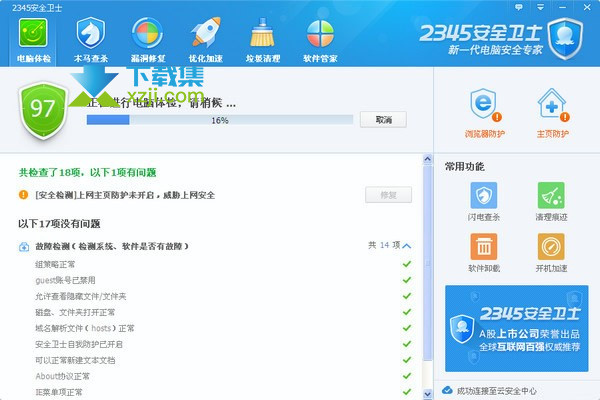600x400 pixels.
Task: Open the feedback chat bubble icon
Action: pos(518,7)
